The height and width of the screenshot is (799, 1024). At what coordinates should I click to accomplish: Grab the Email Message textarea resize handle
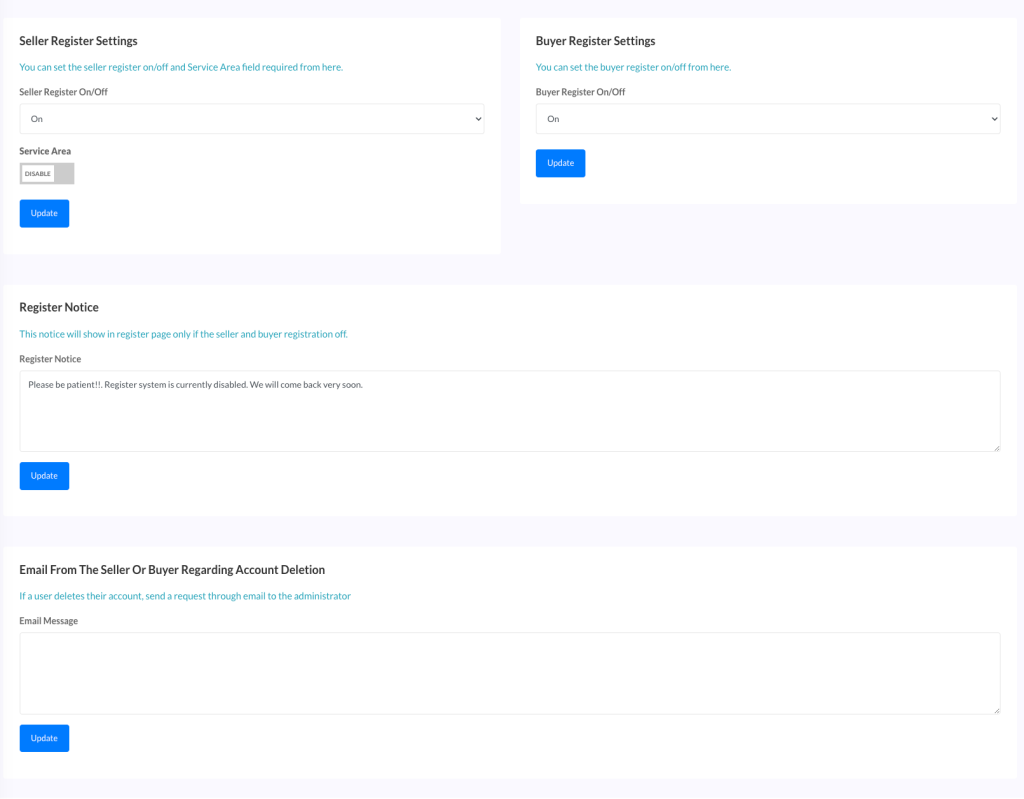click(x=996, y=710)
